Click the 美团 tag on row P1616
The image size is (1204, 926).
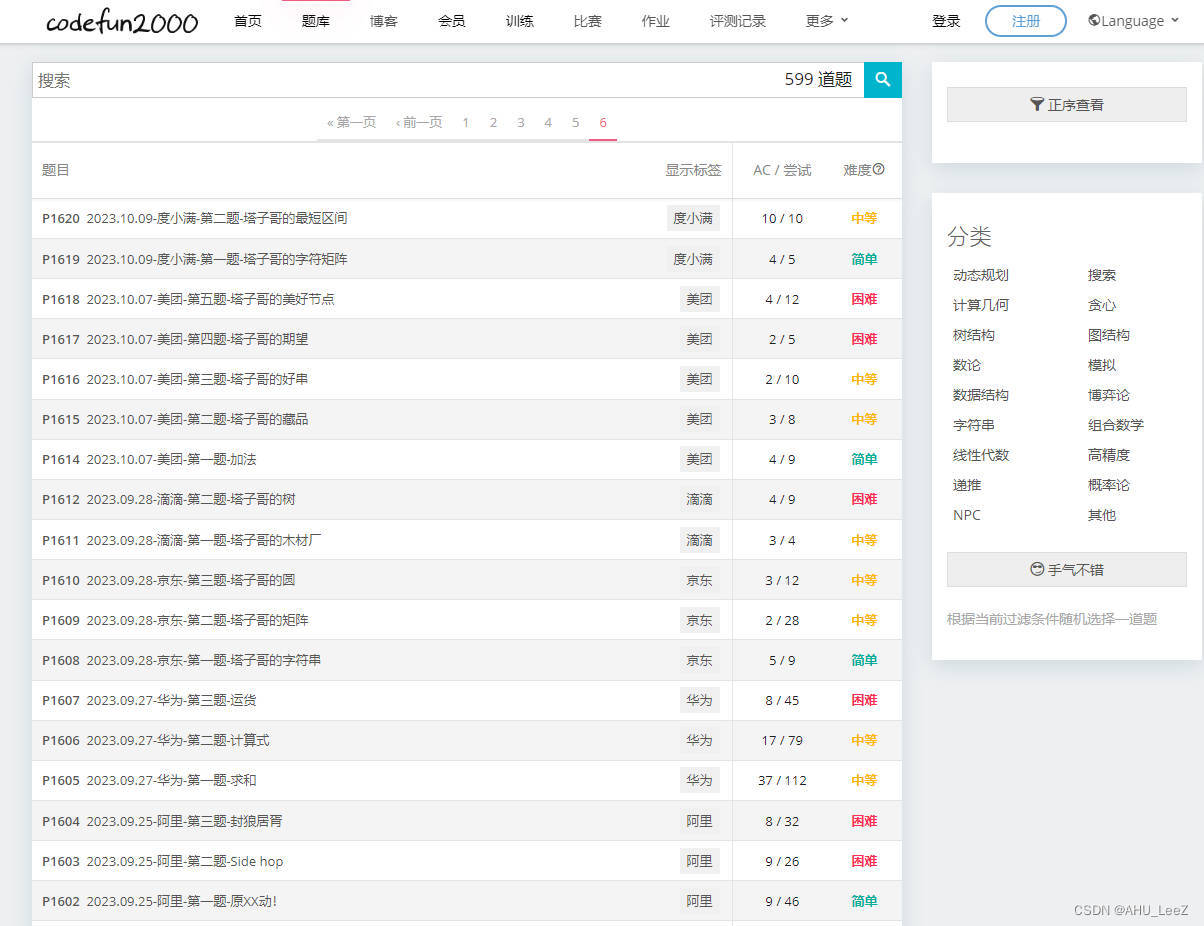(699, 379)
